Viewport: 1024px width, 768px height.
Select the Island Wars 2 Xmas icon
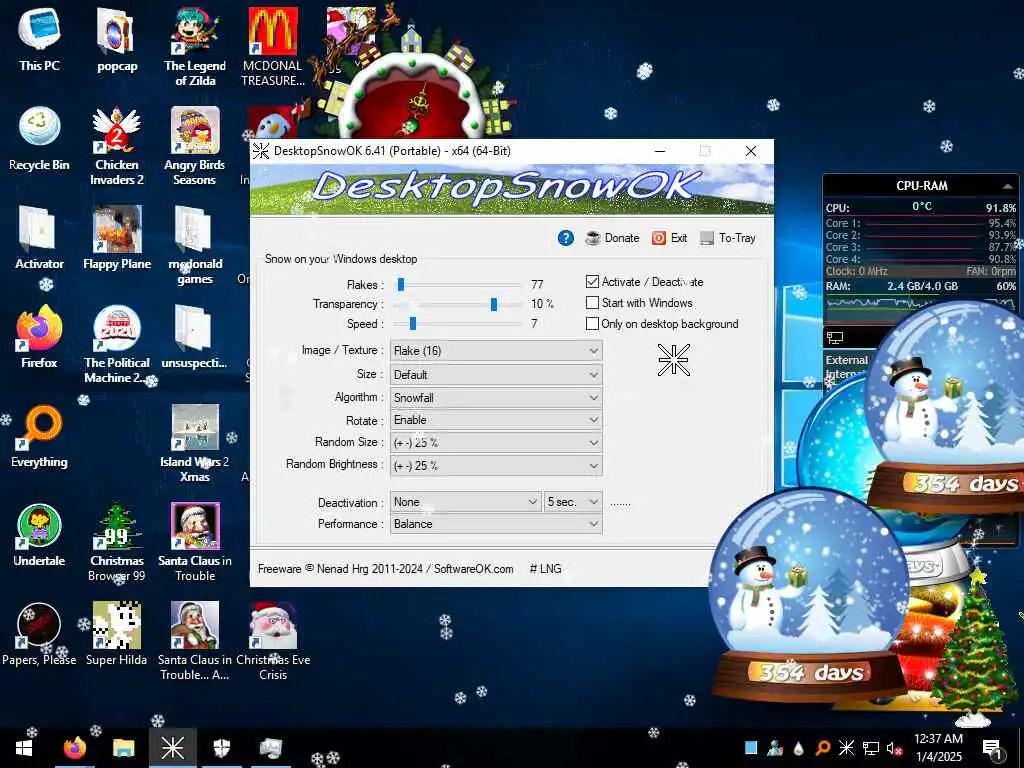195,444
